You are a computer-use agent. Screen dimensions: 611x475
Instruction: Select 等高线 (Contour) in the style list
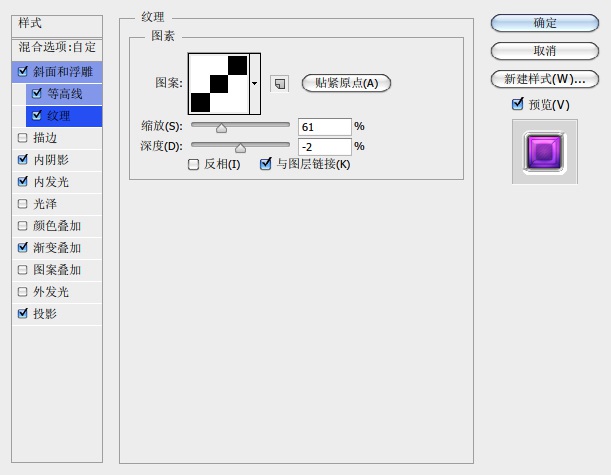[65, 94]
